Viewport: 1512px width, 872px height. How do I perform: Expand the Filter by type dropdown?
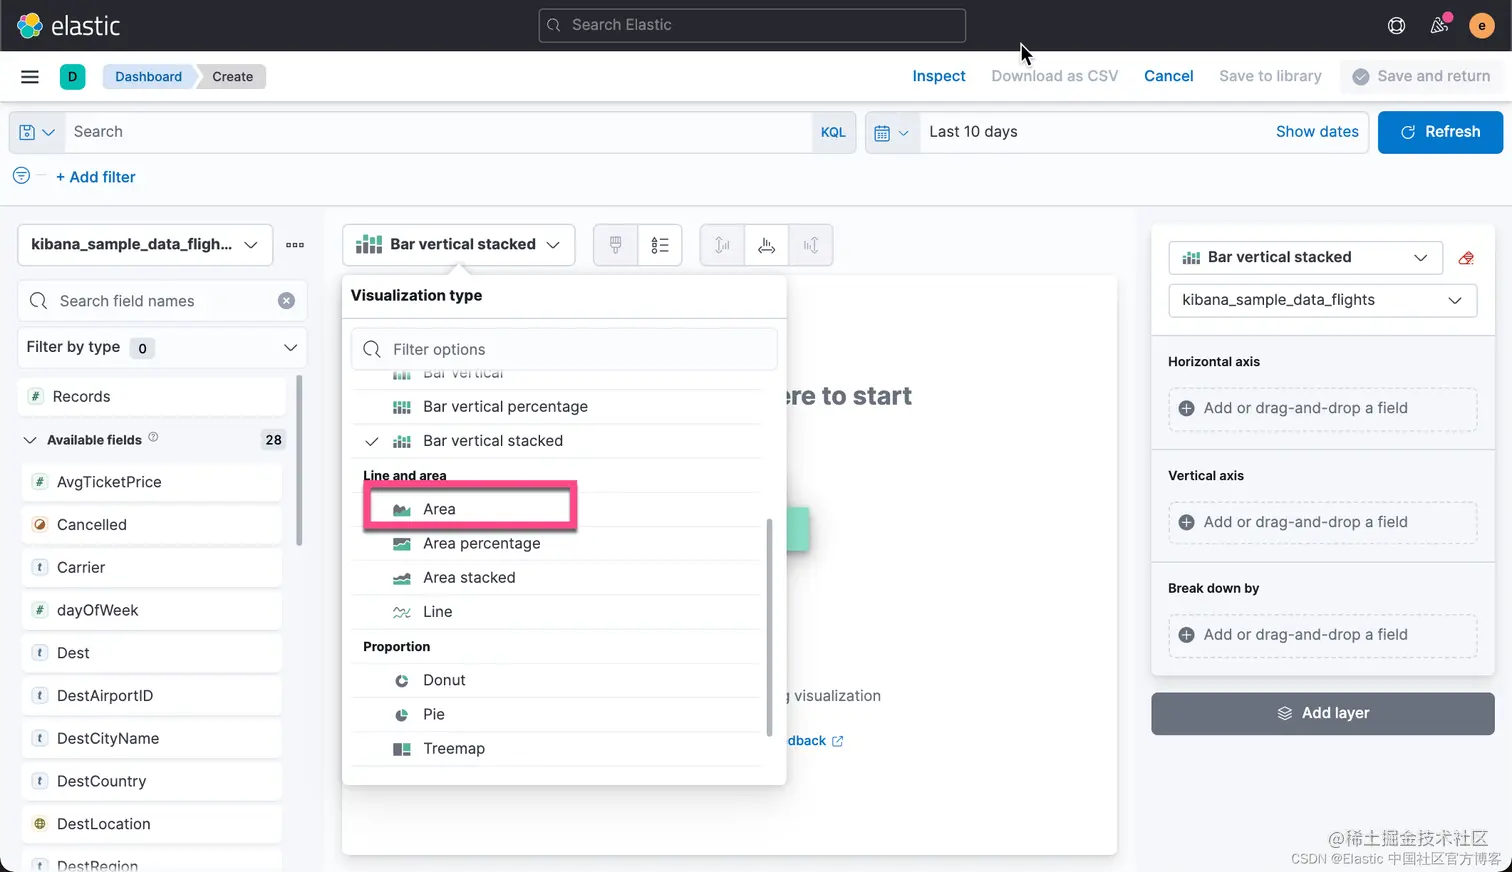(162, 347)
